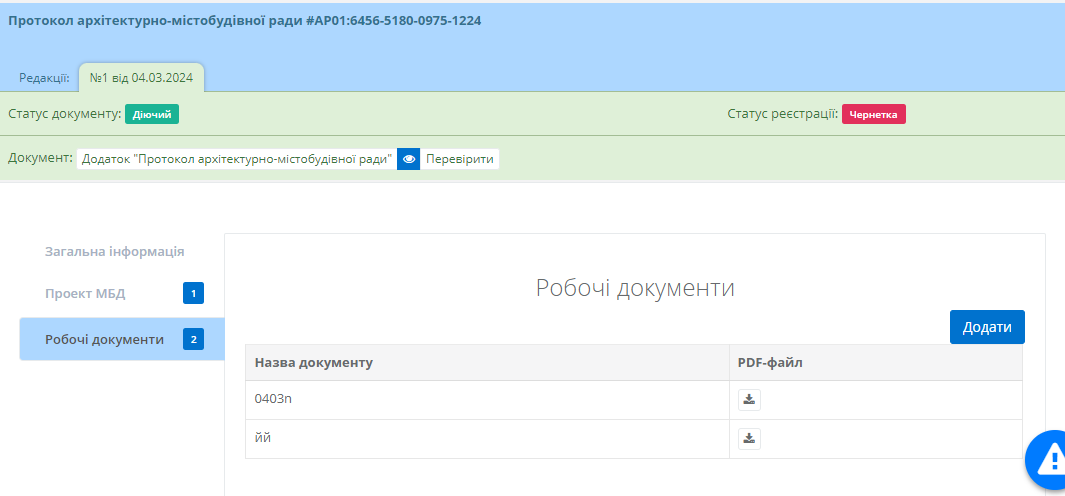This screenshot has height=496, width=1065.
Task: Go to the Проект МБД section
Action: [x=85, y=293]
